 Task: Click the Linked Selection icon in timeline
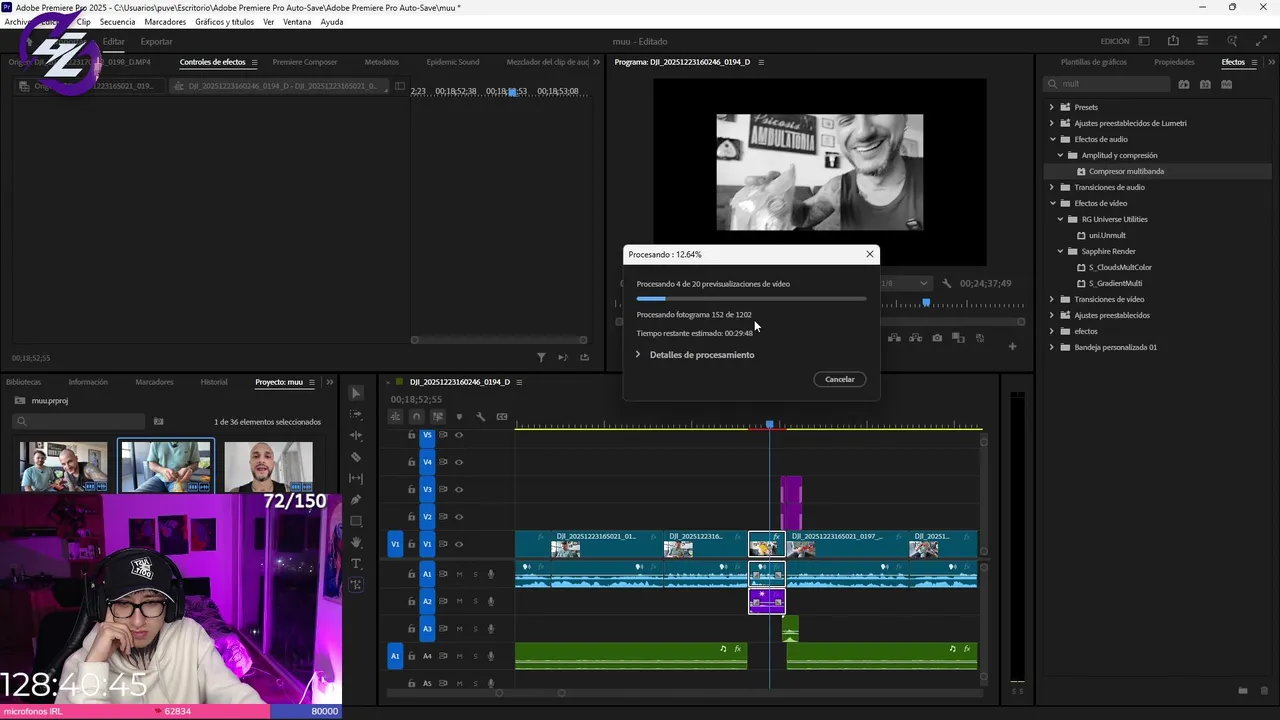(x=438, y=417)
